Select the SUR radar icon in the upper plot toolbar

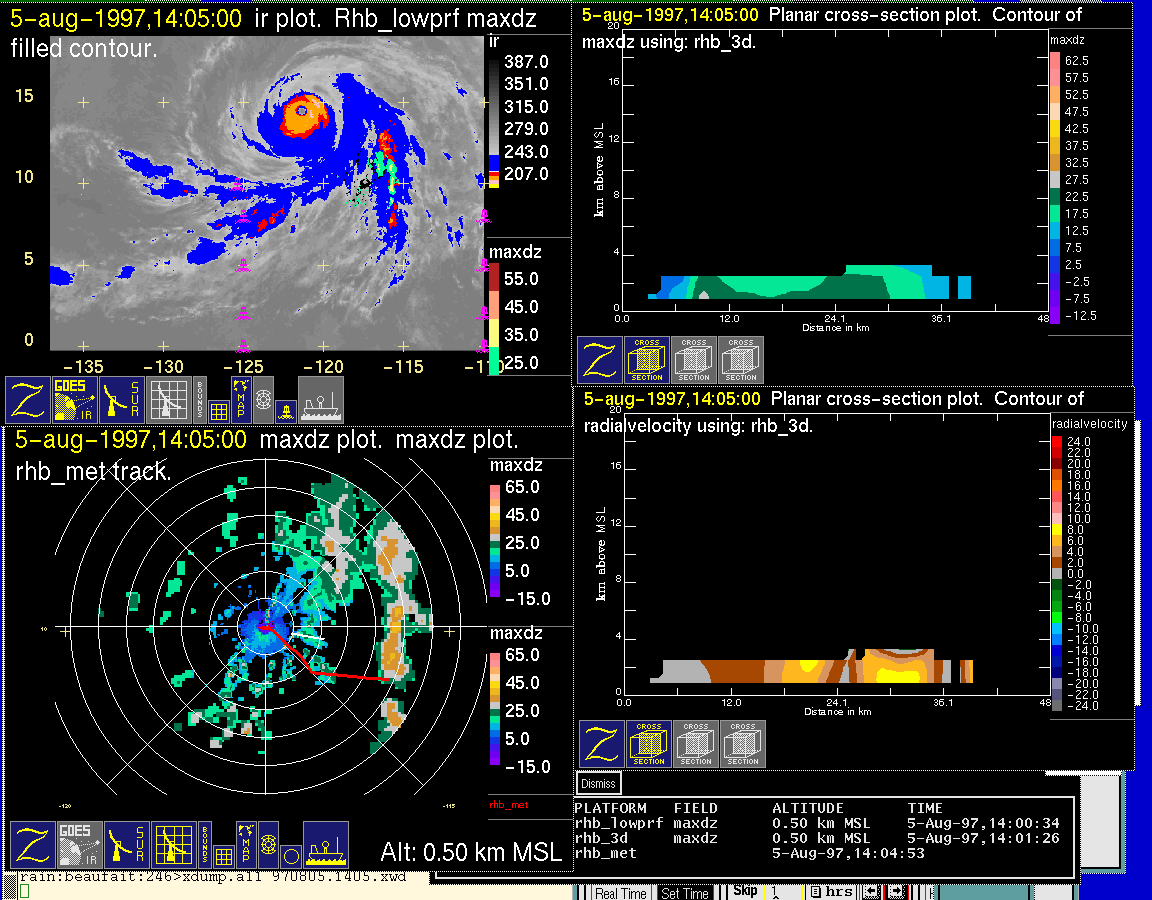click(122, 400)
